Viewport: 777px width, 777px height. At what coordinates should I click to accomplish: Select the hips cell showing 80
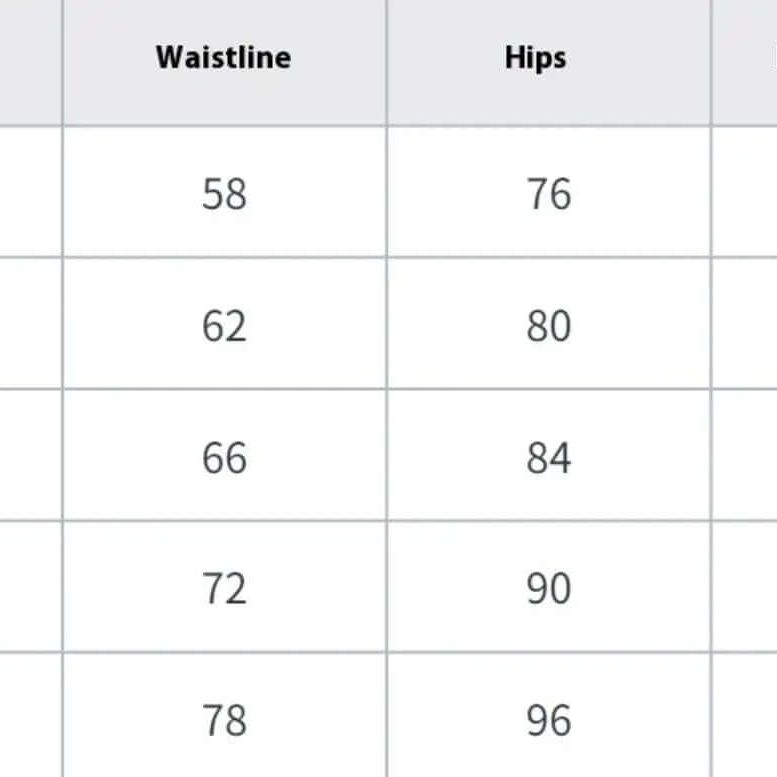click(549, 324)
